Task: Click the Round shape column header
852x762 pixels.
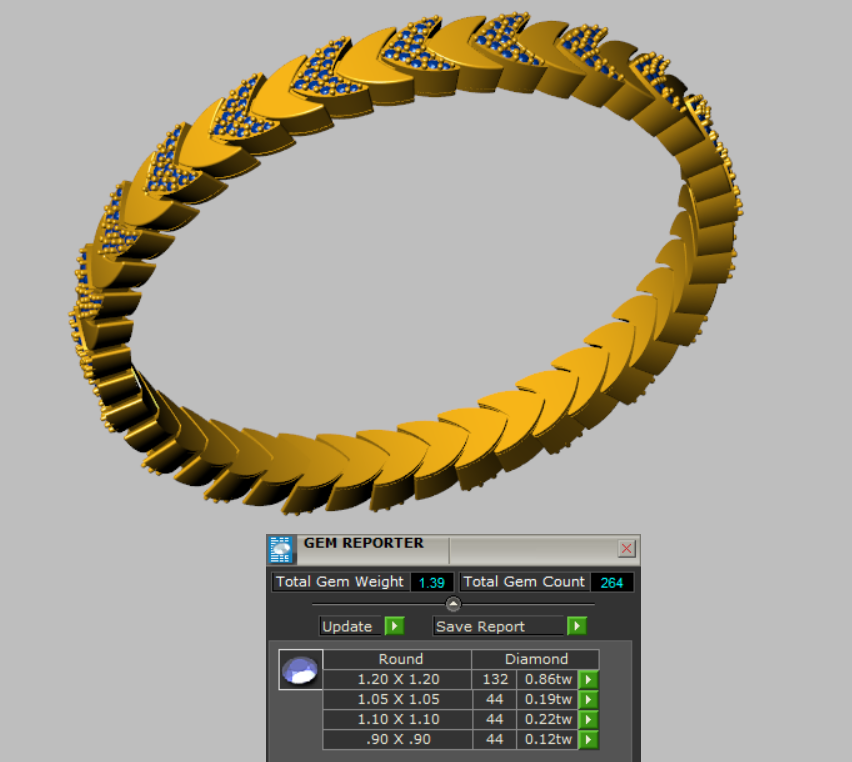Action: coord(400,659)
